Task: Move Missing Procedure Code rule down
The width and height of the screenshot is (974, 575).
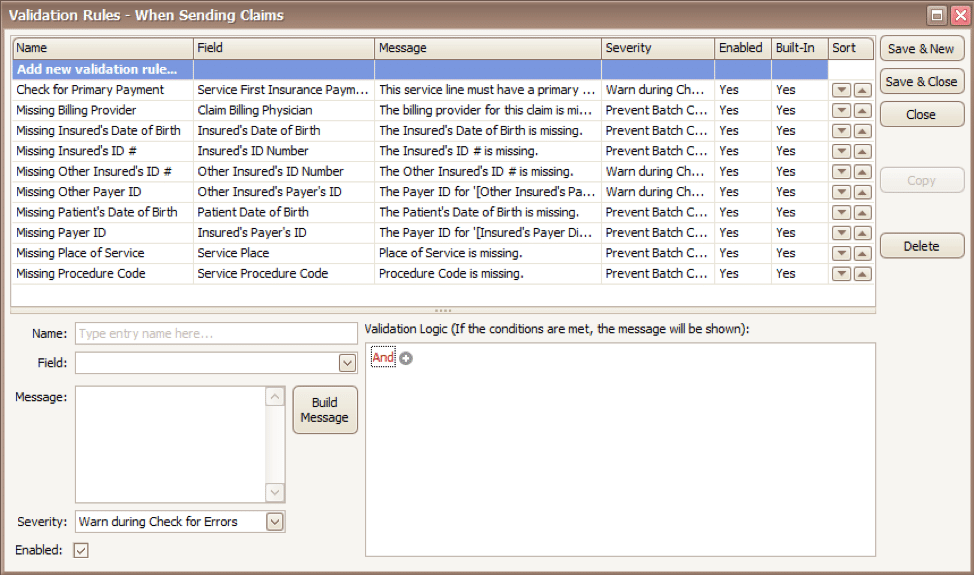Action: 841,274
